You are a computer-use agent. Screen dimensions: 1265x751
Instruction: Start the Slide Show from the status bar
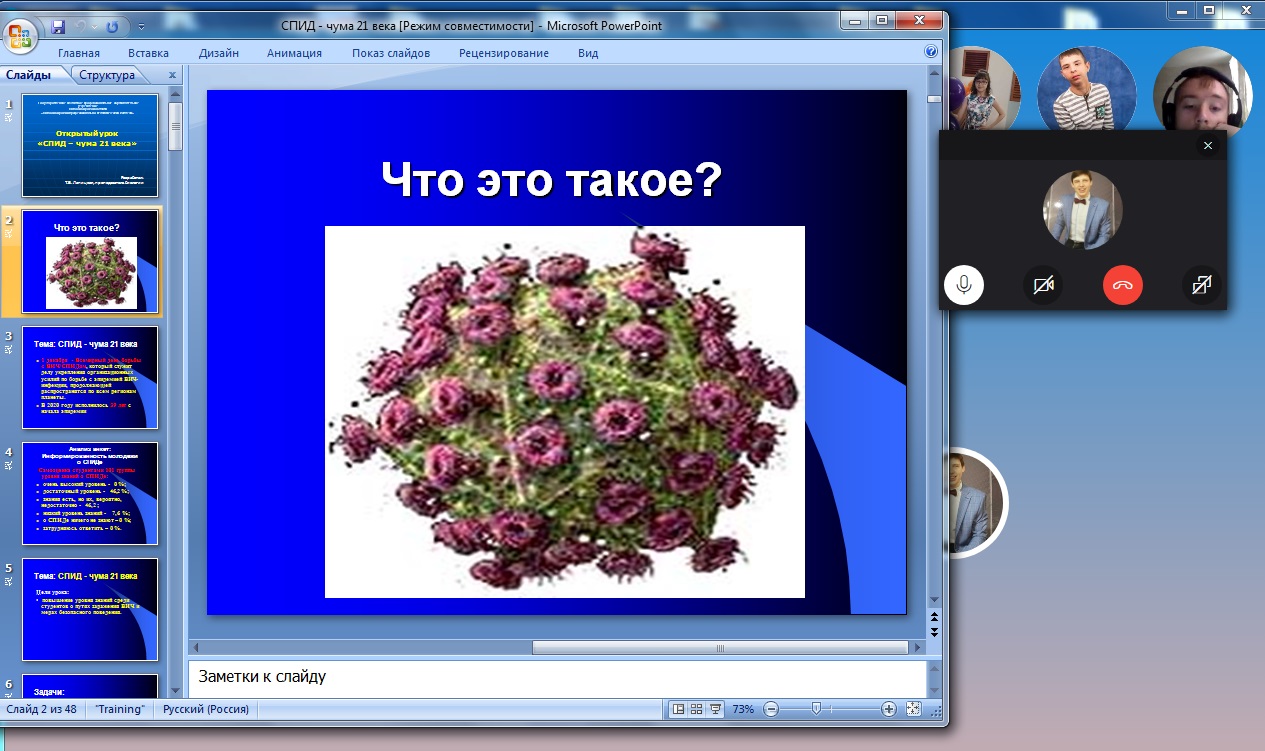(x=715, y=709)
